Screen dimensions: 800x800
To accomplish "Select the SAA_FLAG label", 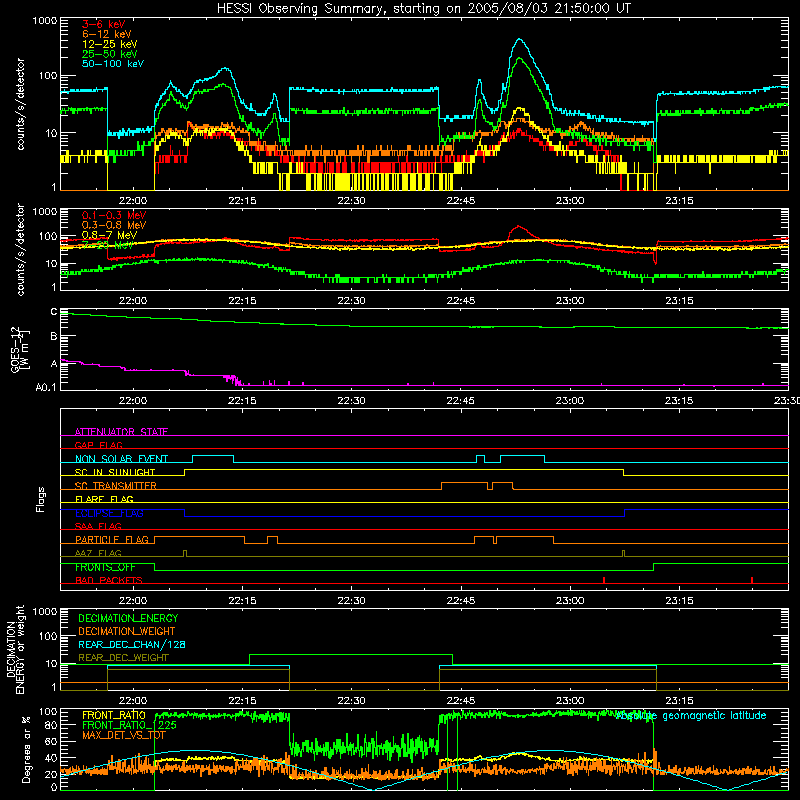I will (98, 526).
